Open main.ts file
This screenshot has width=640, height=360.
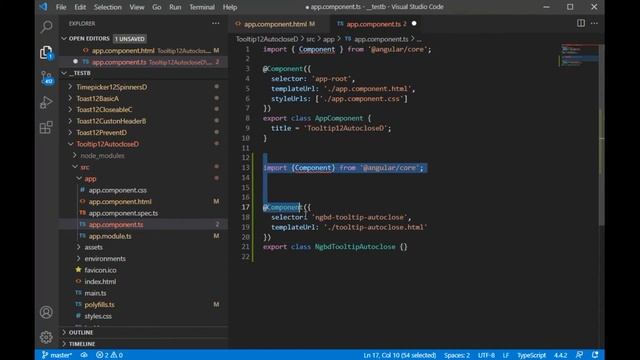coord(144,293)
